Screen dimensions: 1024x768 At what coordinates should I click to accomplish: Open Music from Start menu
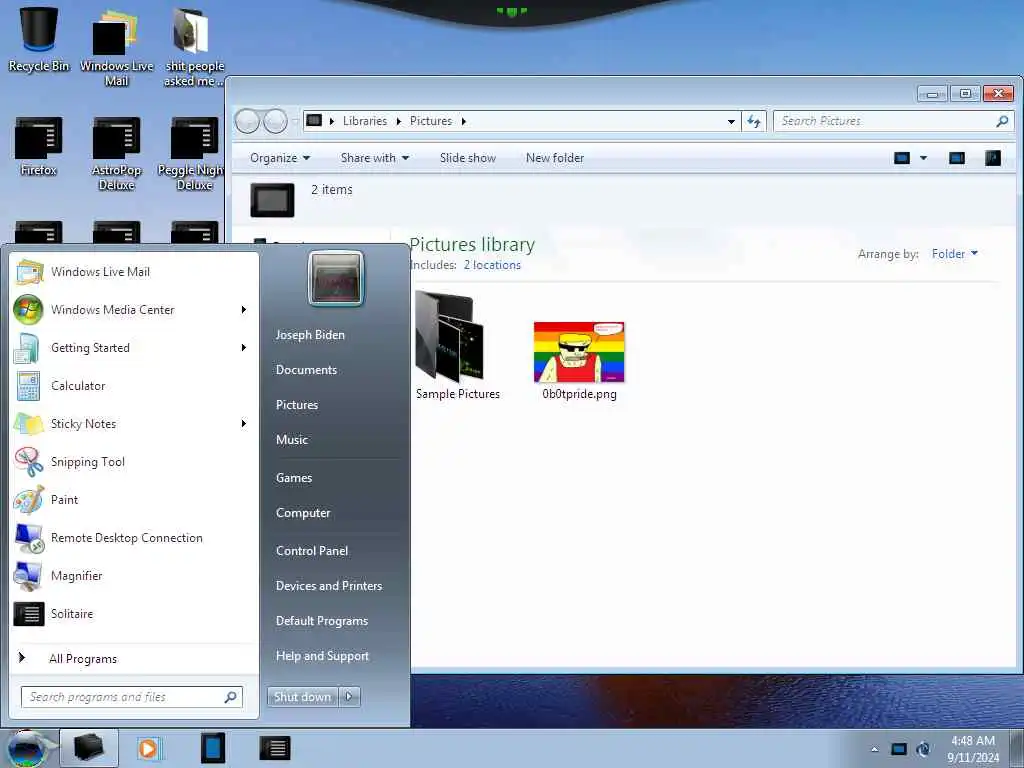(292, 440)
